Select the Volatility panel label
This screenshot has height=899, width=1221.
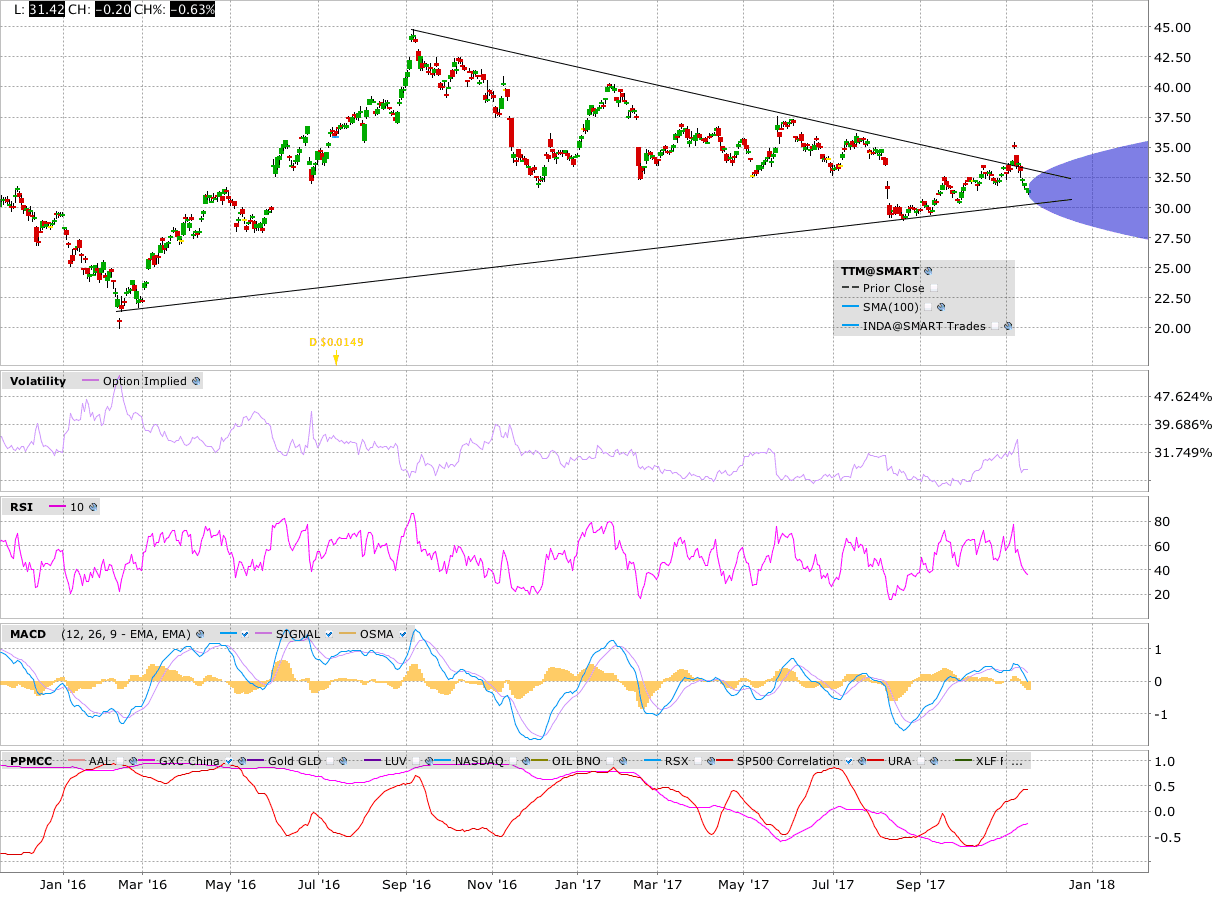(x=37, y=381)
